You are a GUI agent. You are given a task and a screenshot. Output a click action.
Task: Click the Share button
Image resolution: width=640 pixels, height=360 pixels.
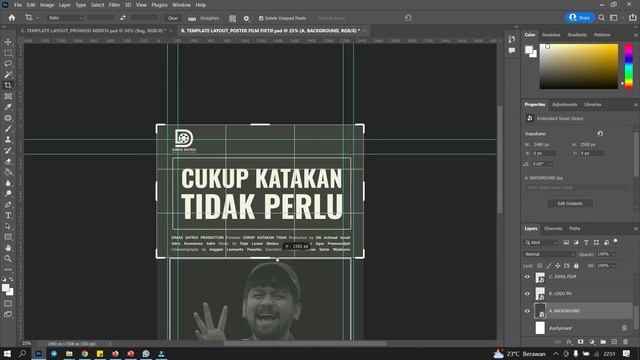[580, 18]
